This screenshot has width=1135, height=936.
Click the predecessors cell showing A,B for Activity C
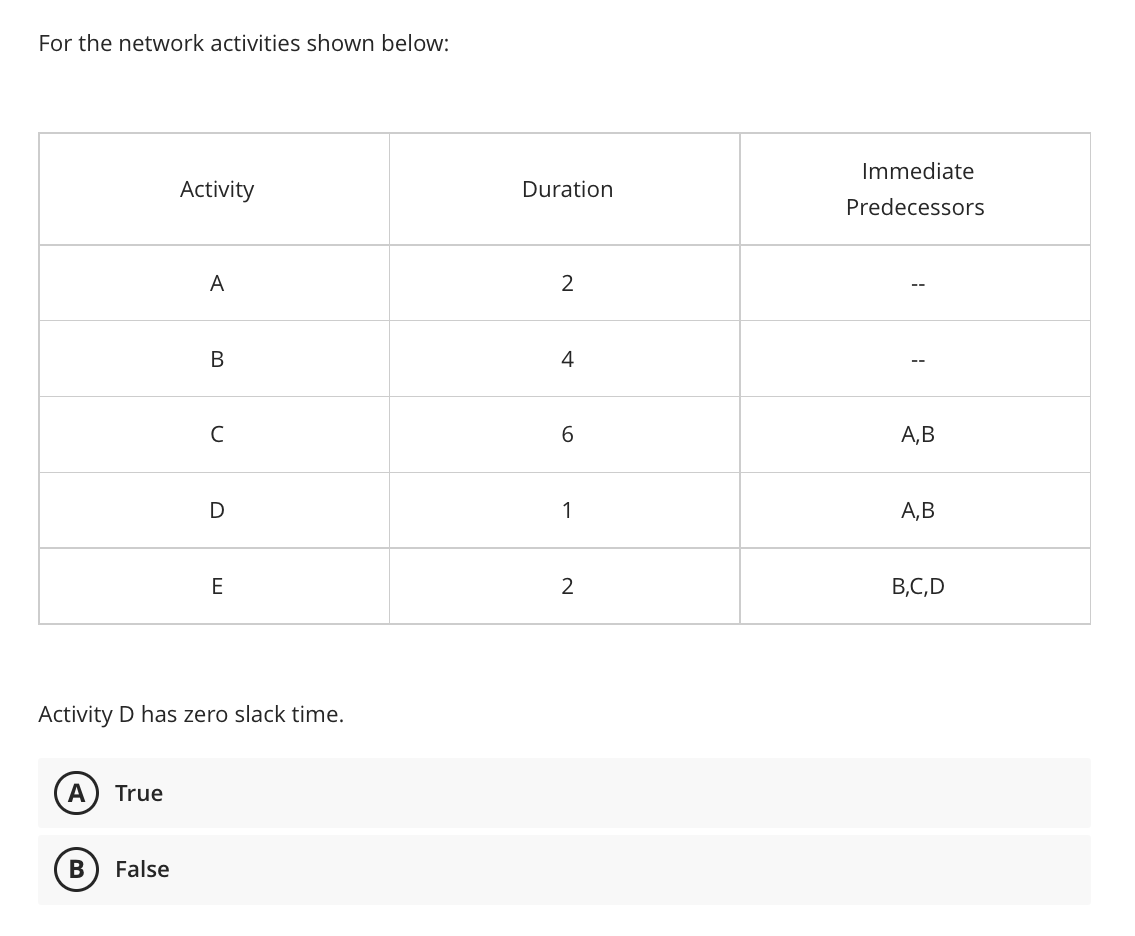(x=915, y=434)
